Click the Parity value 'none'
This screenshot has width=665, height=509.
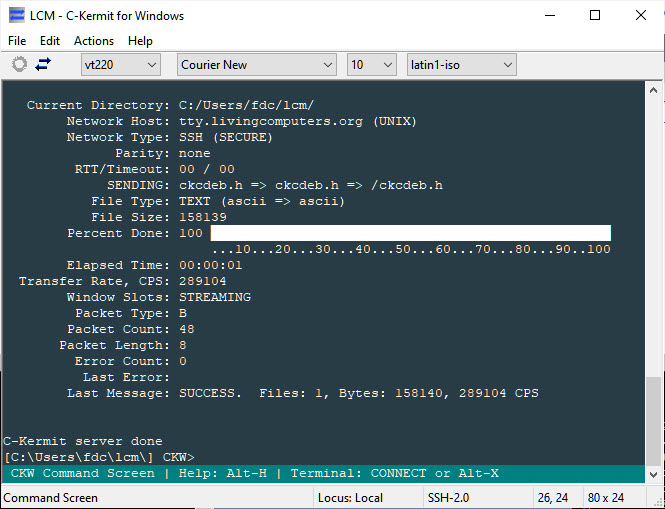pos(195,154)
